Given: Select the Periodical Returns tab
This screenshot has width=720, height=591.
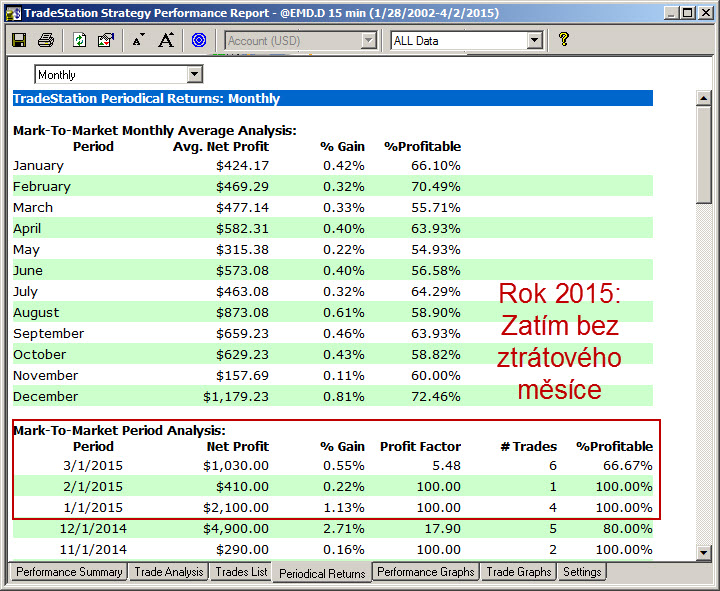Looking at the screenshot, I should coord(322,574).
